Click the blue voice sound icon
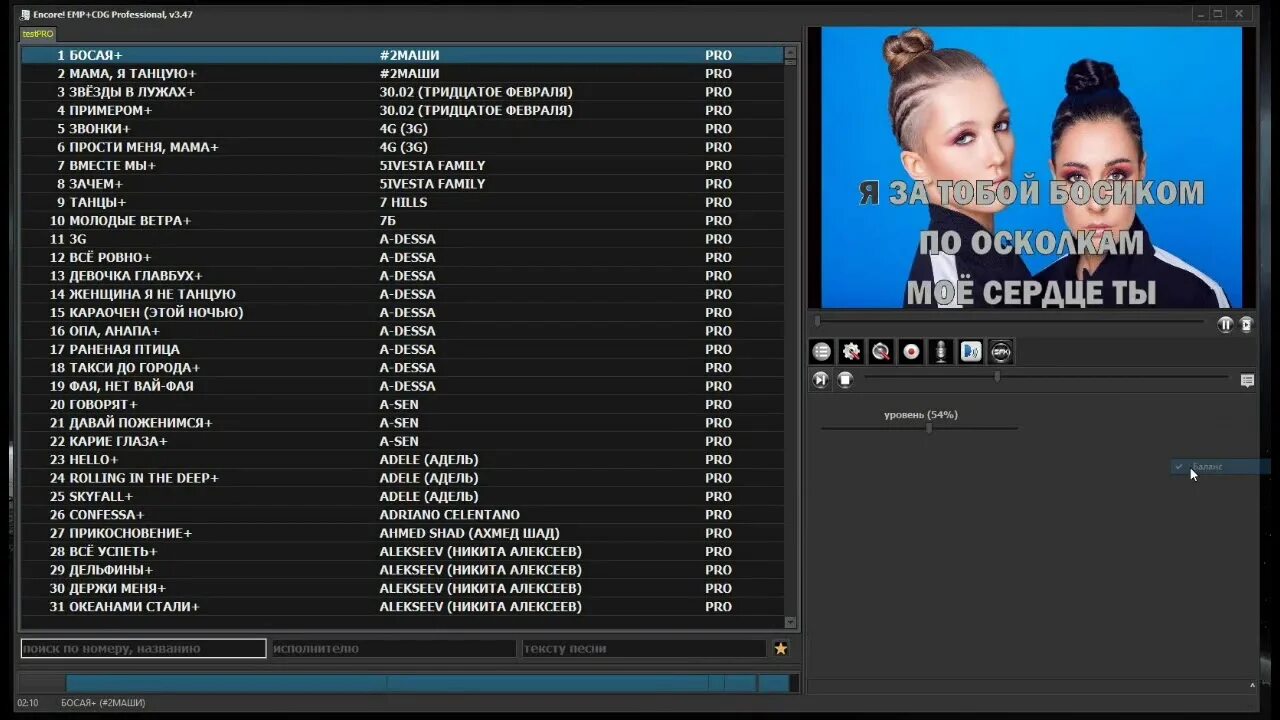Viewport: 1280px width, 720px height. pyautogui.click(x=971, y=351)
